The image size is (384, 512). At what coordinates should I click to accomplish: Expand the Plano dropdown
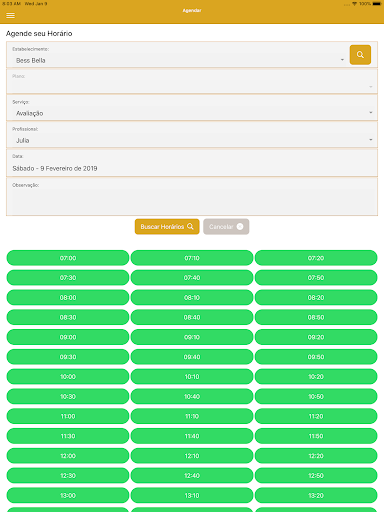(192, 82)
